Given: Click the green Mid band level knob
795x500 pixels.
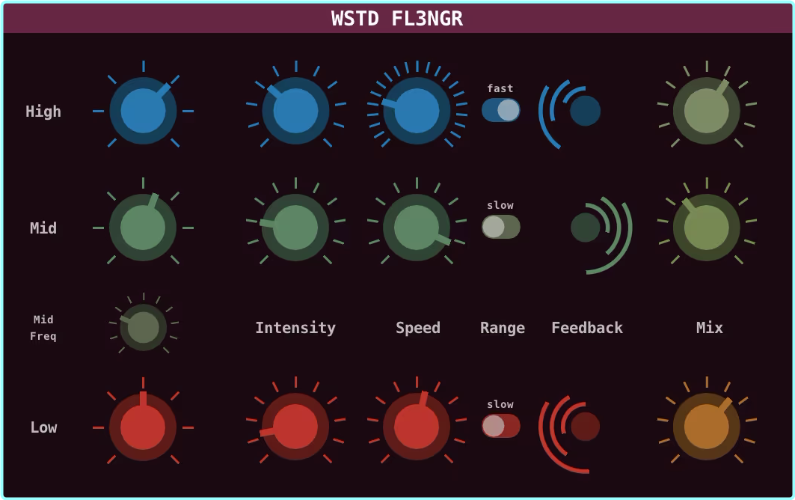Looking at the screenshot, I should (143, 228).
